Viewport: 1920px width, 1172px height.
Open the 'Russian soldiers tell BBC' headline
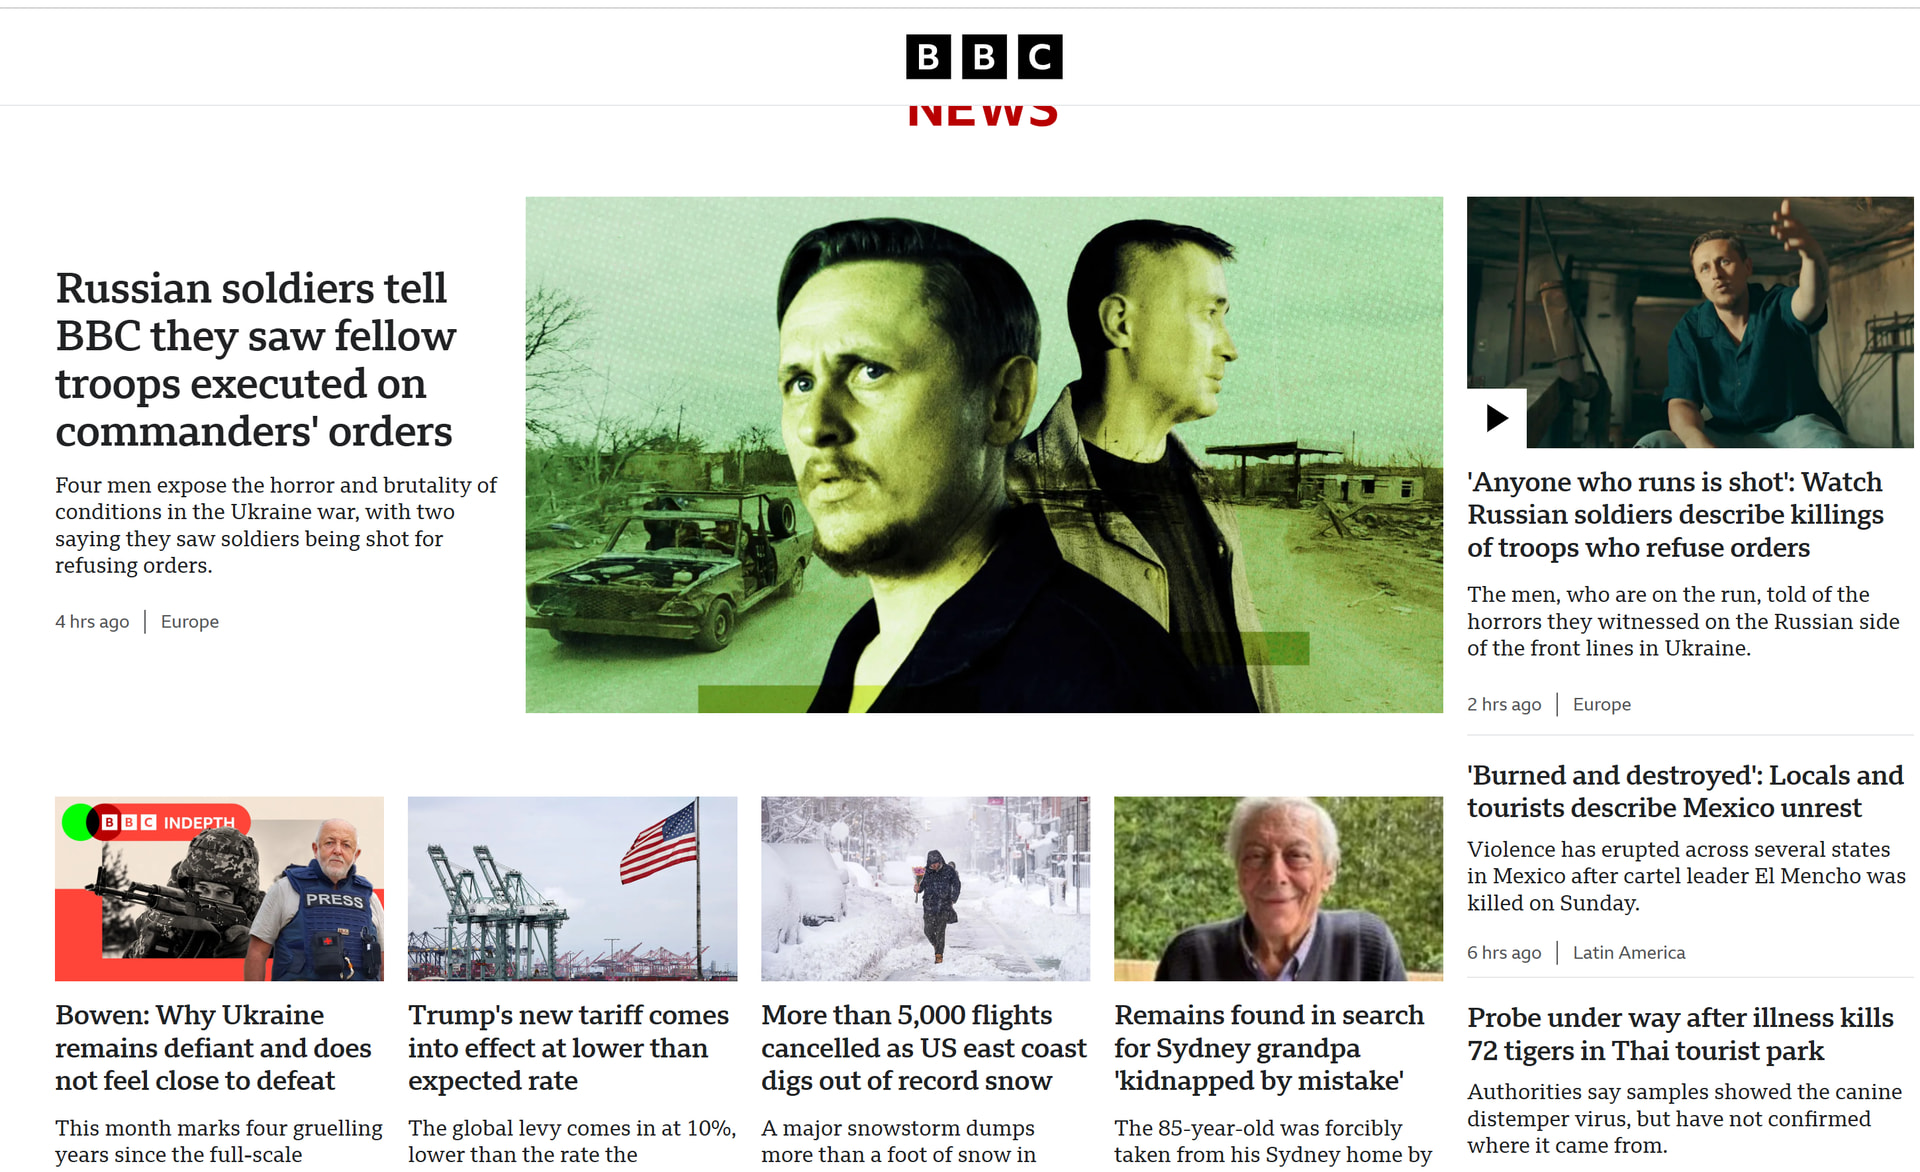coord(256,360)
